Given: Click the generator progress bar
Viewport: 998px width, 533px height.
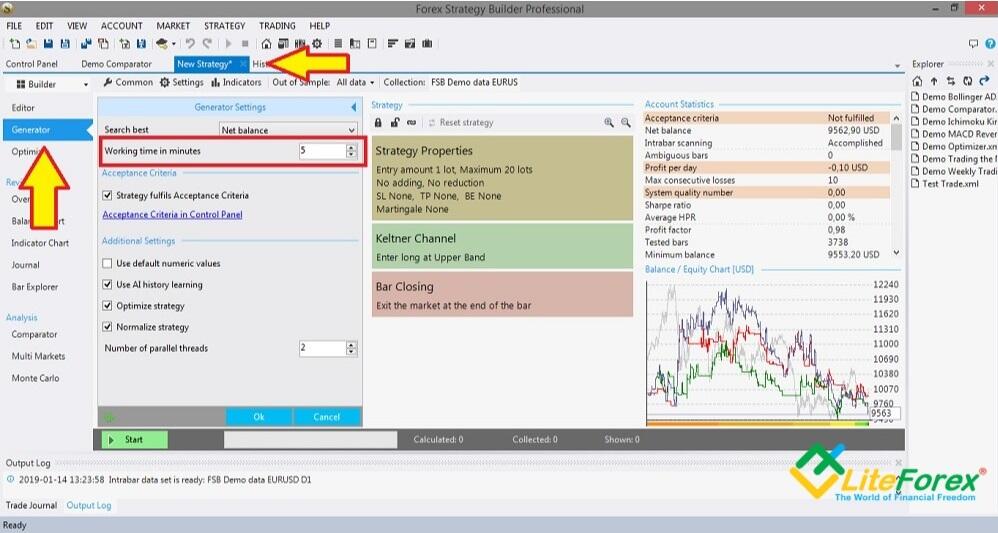Looking at the screenshot, I should pyautogui.click(x=311, y=439).
